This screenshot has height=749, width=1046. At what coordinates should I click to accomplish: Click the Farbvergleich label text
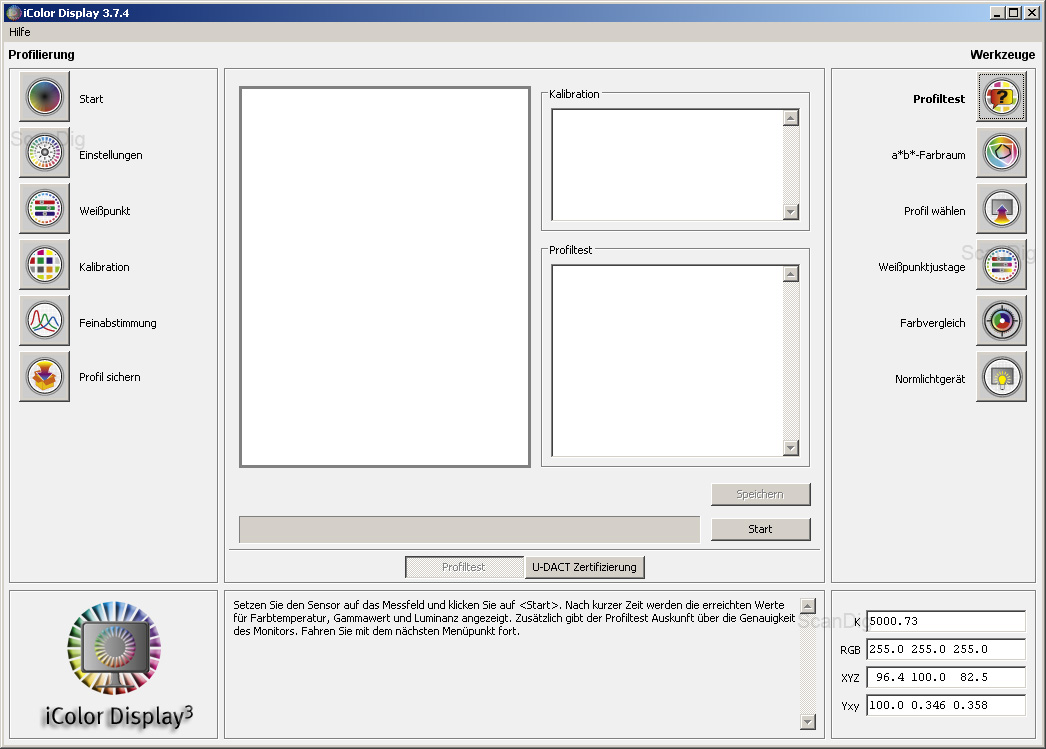[933, 323]
